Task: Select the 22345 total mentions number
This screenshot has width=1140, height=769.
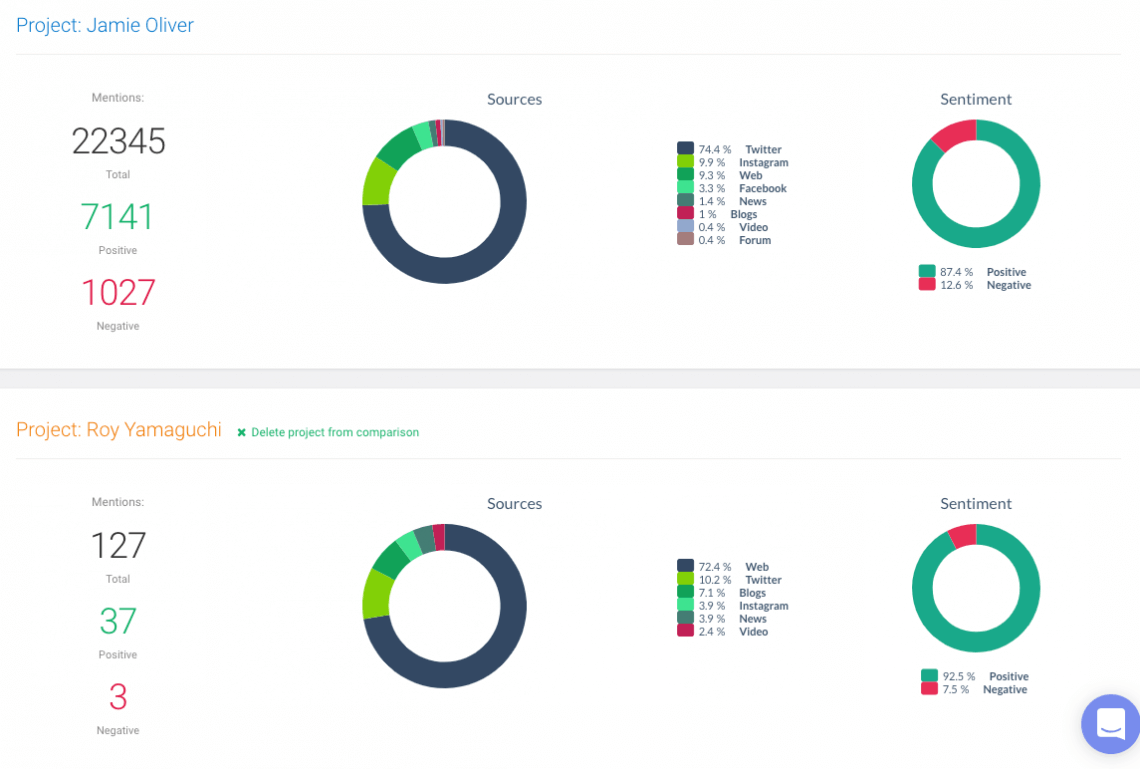Action: [x=119, y=141]
